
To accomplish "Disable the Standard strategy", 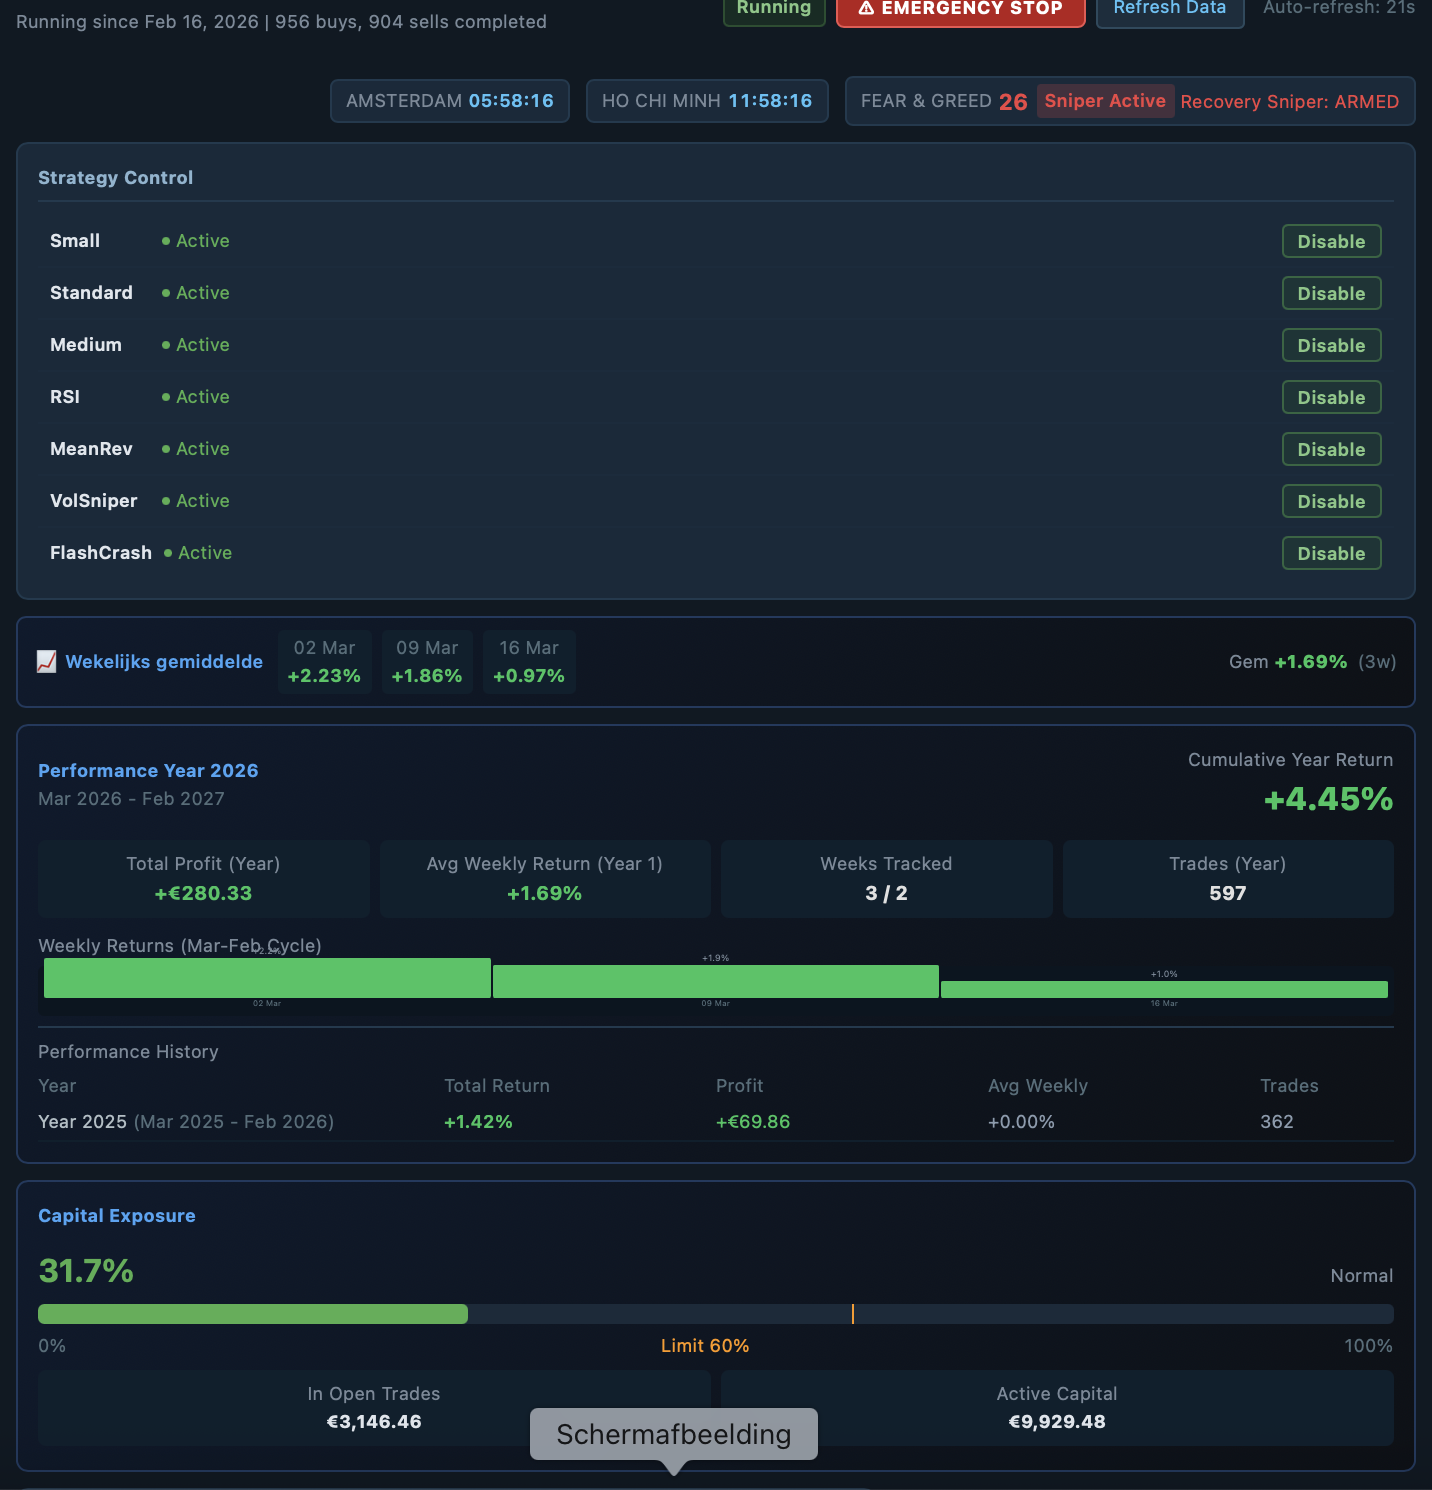I will (x=1331, y=293).
